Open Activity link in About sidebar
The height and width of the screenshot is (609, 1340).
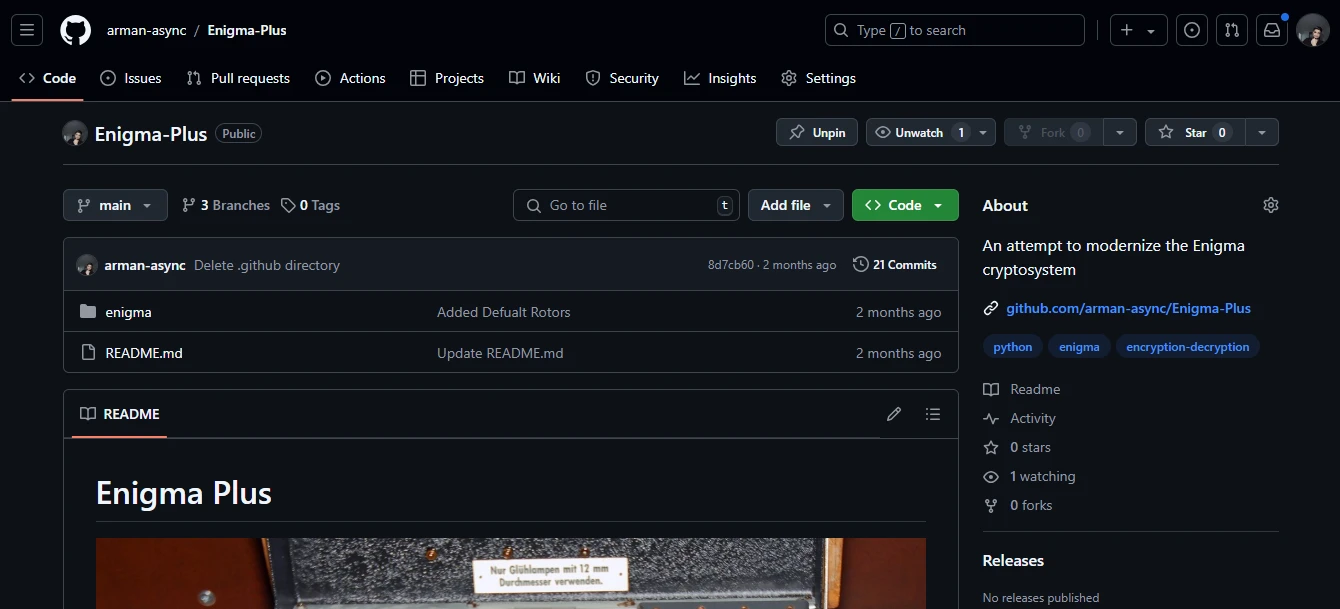coord(1020,418)
